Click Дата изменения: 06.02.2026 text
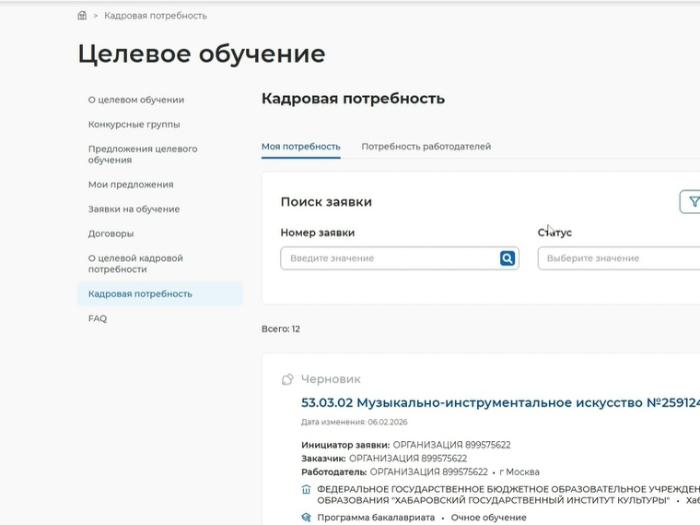The height and width of the screenshot is (525, 700). 354,422
